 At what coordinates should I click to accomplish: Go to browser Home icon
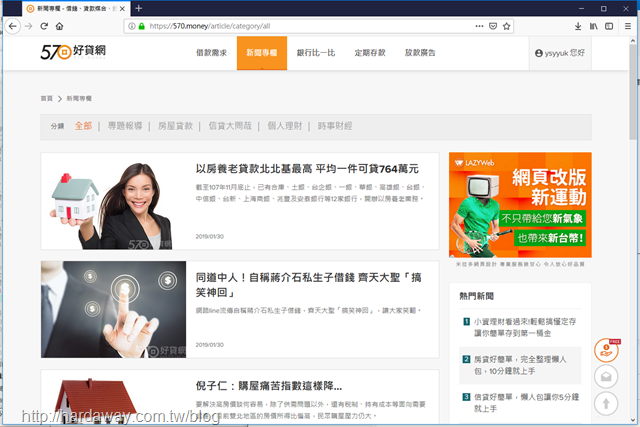[60, 26]
